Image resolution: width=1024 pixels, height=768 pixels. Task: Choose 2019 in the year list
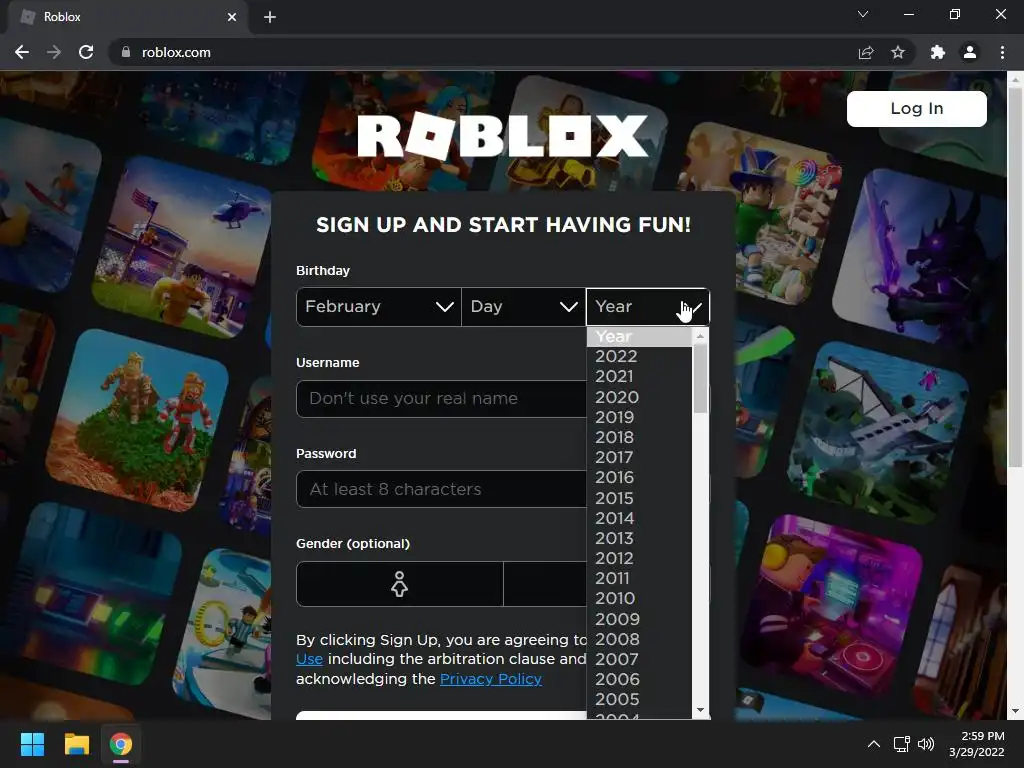(639, 417)
